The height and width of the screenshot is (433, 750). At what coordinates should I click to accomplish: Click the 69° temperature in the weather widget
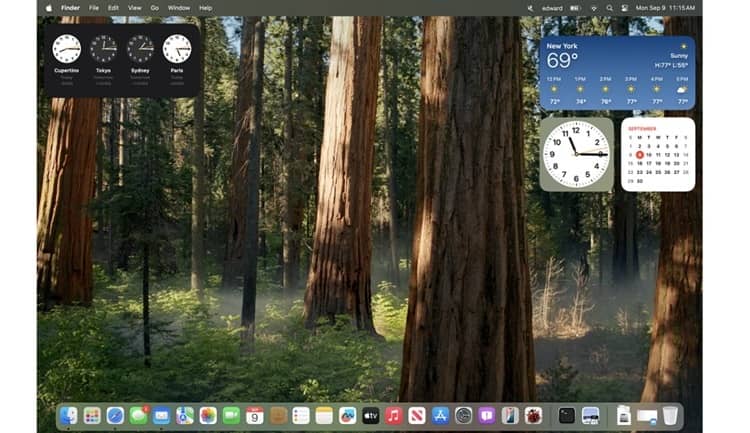(x=562, y=61)
